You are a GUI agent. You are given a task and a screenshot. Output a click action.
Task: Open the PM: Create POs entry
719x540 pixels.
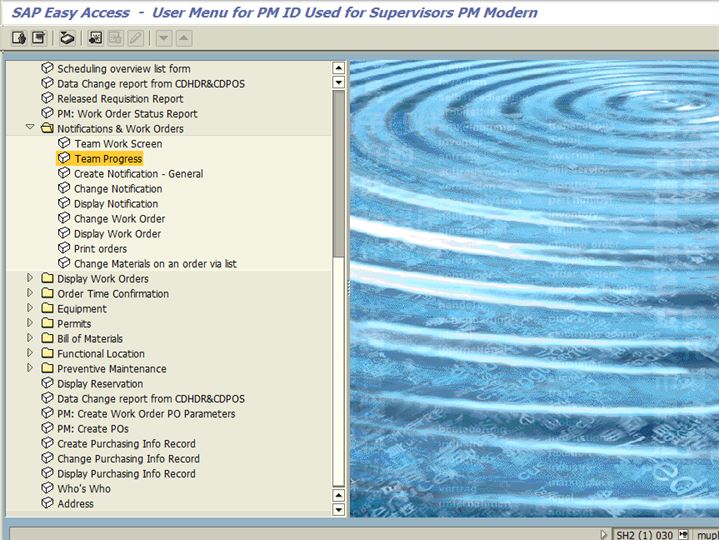(x=93, y=429)
